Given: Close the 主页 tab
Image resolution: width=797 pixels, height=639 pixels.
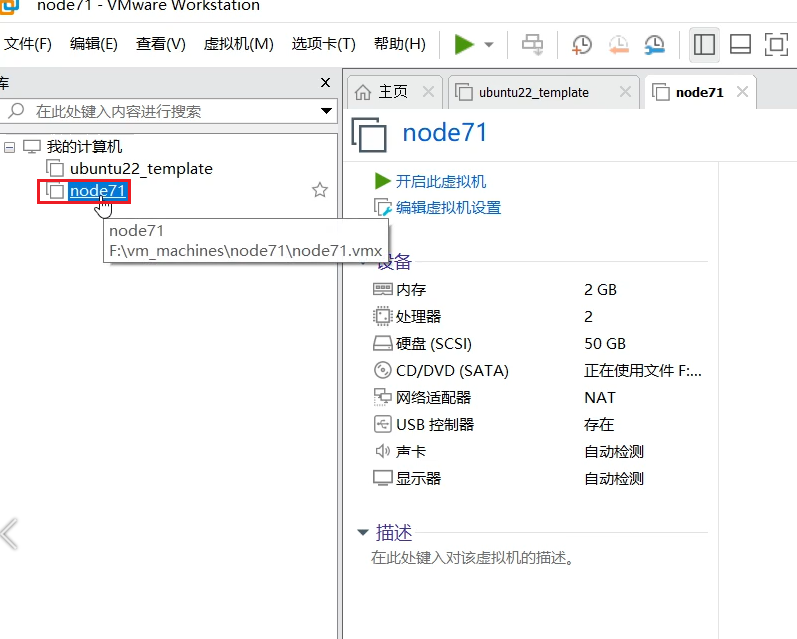Looking at the screenshot, I should tap(428, 92).
